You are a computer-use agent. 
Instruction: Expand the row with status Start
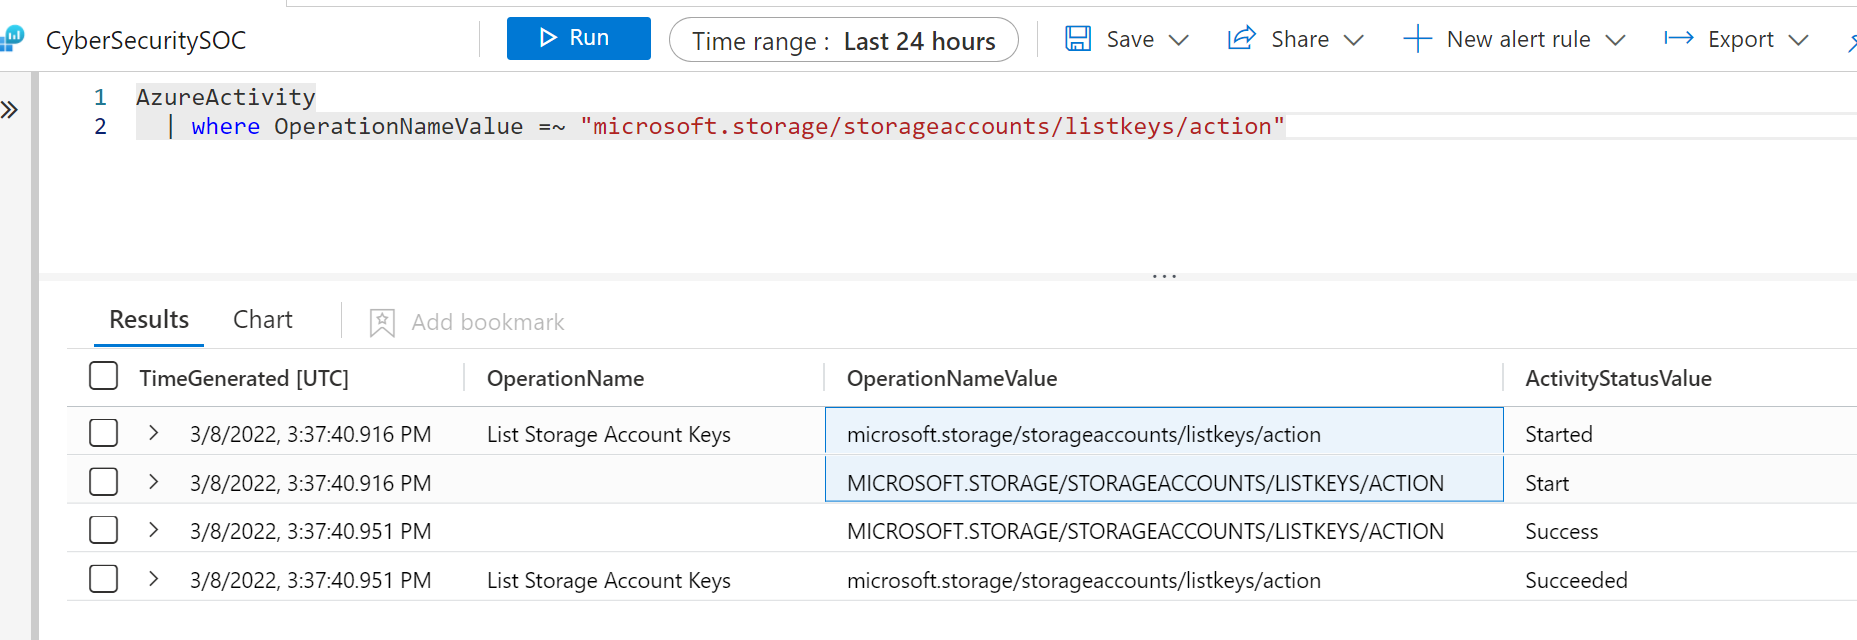pyautogui.click(x=153, y=481)
